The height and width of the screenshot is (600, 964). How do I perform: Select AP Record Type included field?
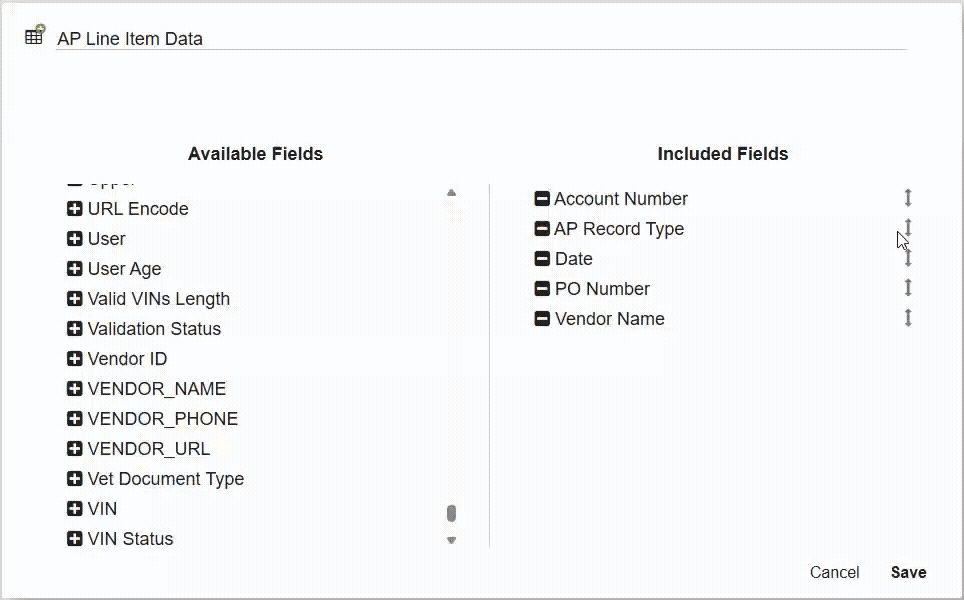pyautogui.click(x=619, y=229)
